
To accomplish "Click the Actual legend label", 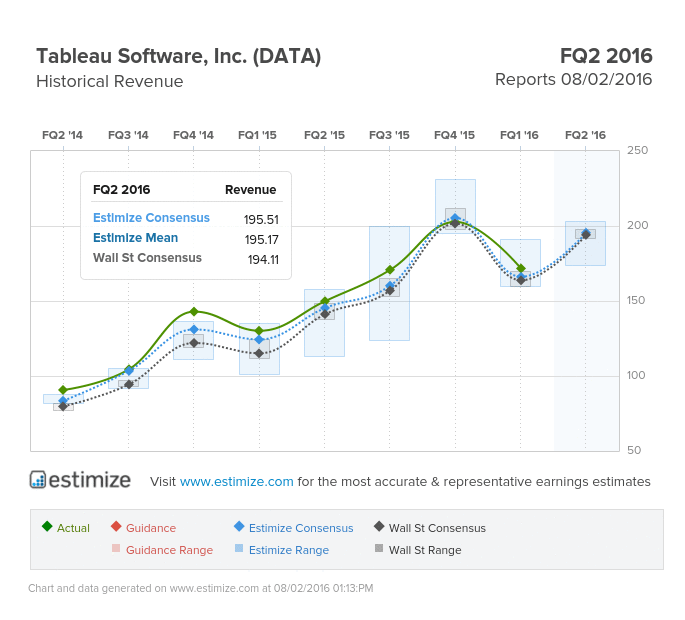I will coord(73,528).
